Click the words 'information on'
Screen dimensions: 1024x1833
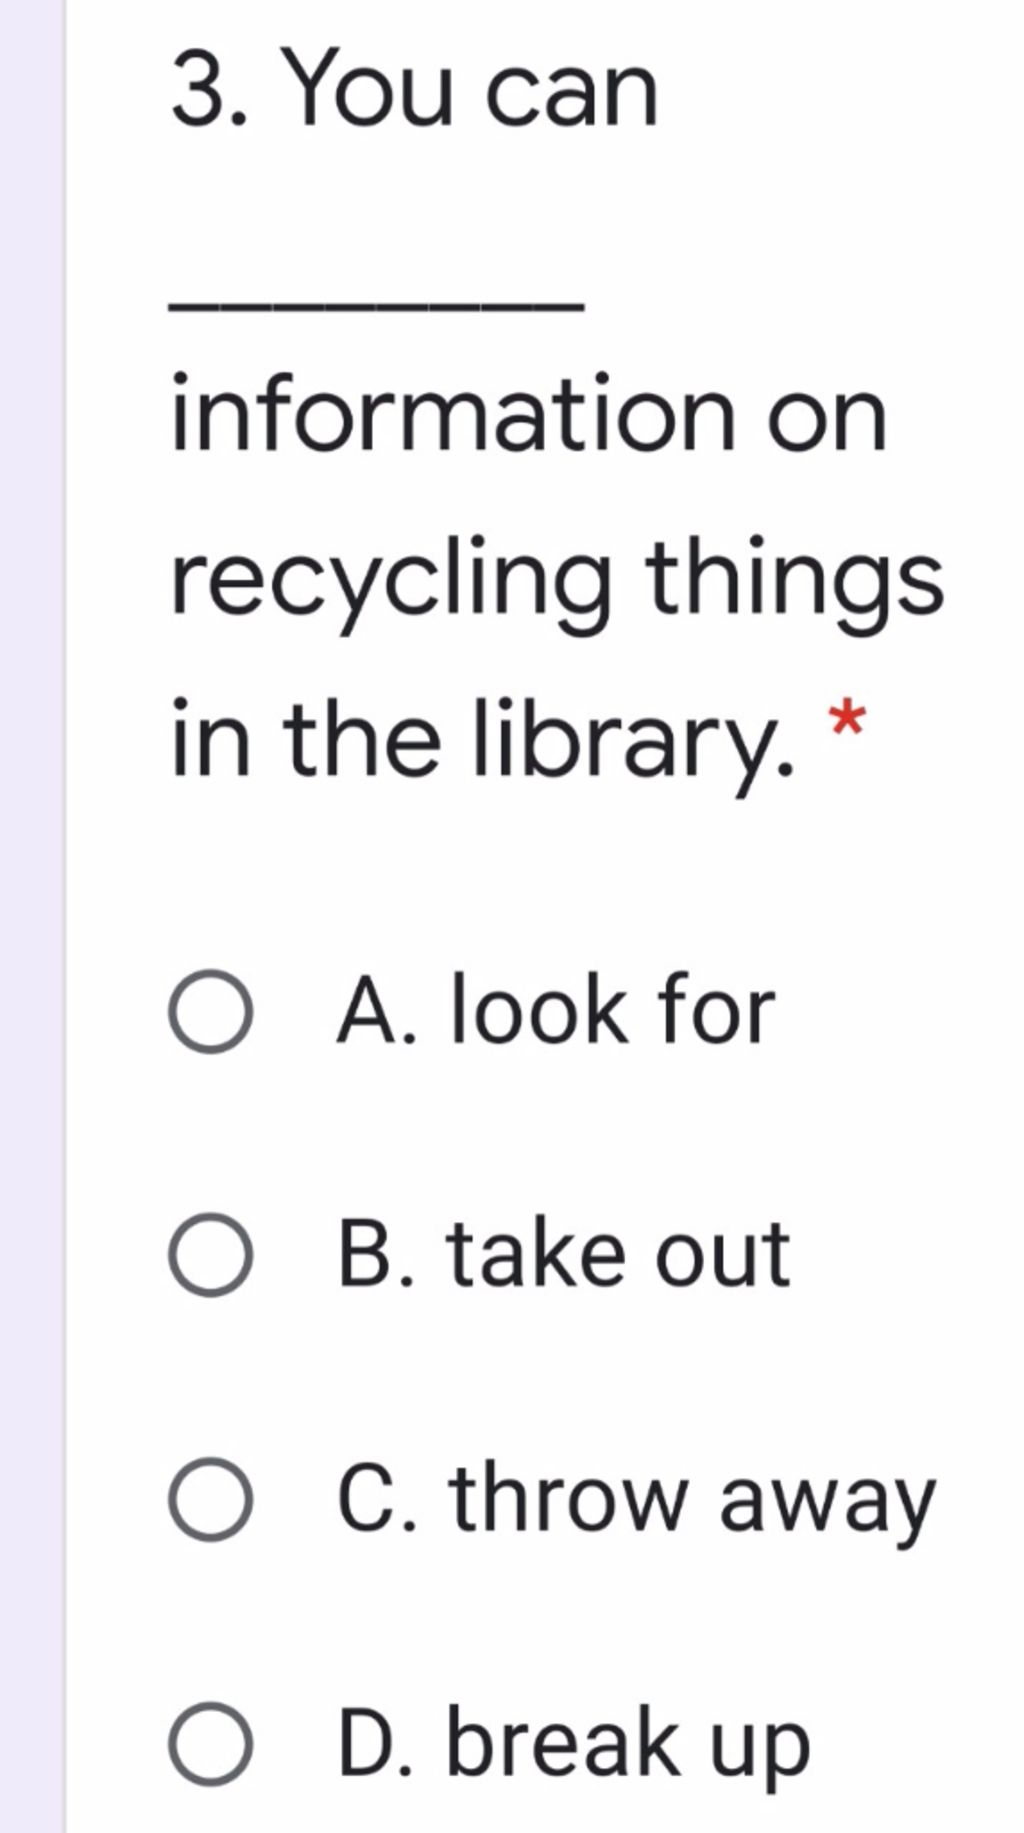tap(529, 413)
